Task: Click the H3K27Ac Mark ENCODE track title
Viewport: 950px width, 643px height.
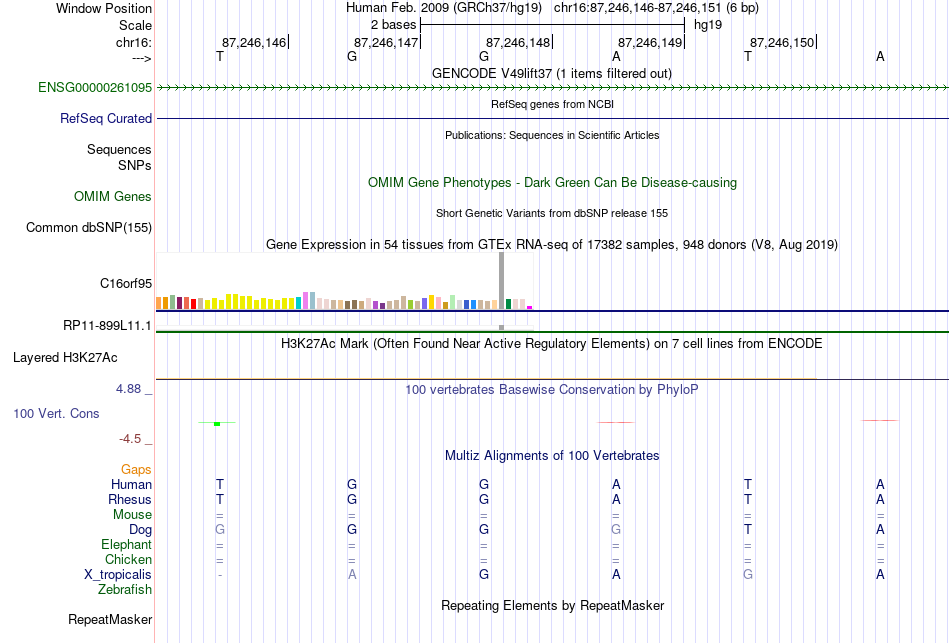Action: (x=552, y=344)
